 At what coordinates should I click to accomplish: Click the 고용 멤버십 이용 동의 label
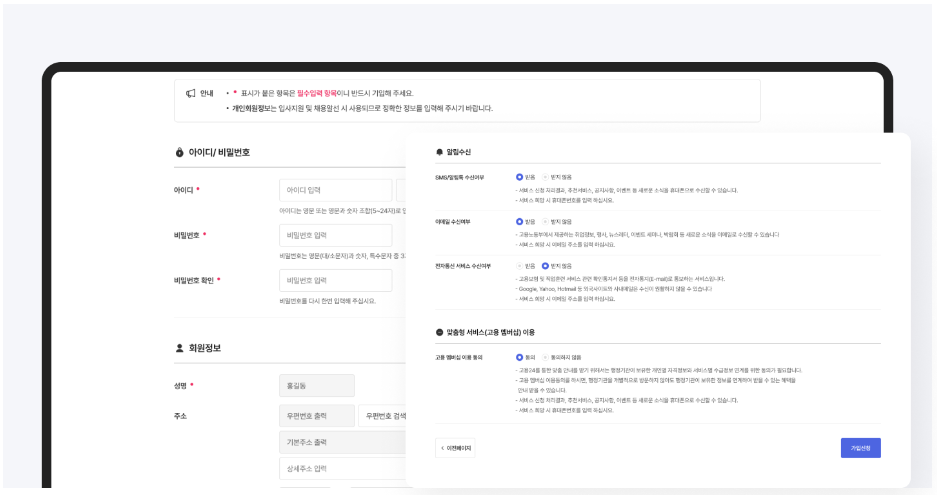pyautogui.click(x=458, y=358)
